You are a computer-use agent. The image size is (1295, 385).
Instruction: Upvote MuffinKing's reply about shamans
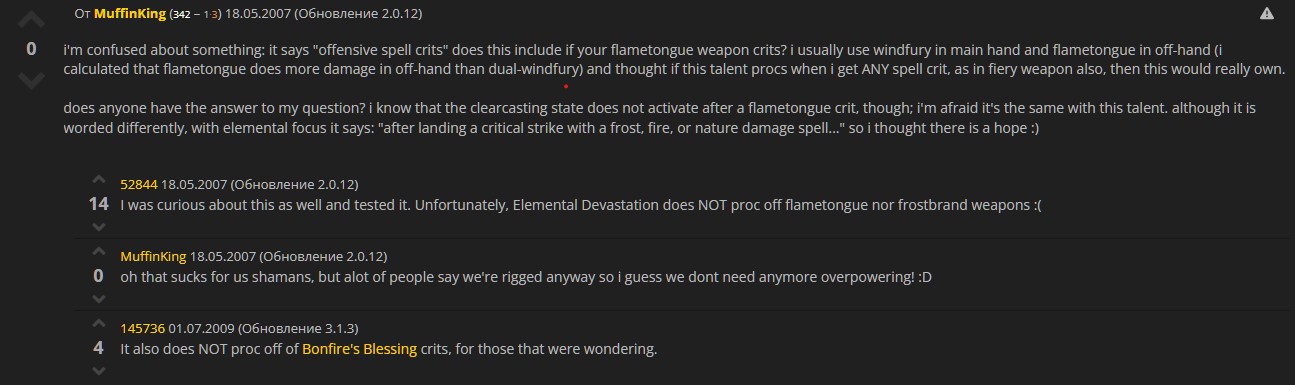(x=98, y=253)
